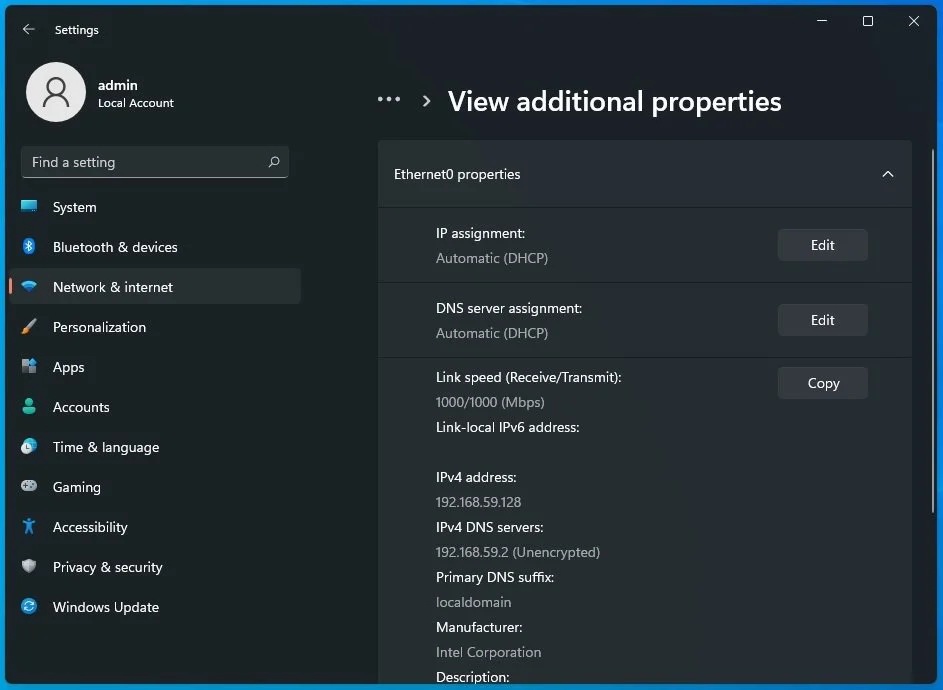Minimize the Settings window
943x690 pixels.
tap(822, 21)
